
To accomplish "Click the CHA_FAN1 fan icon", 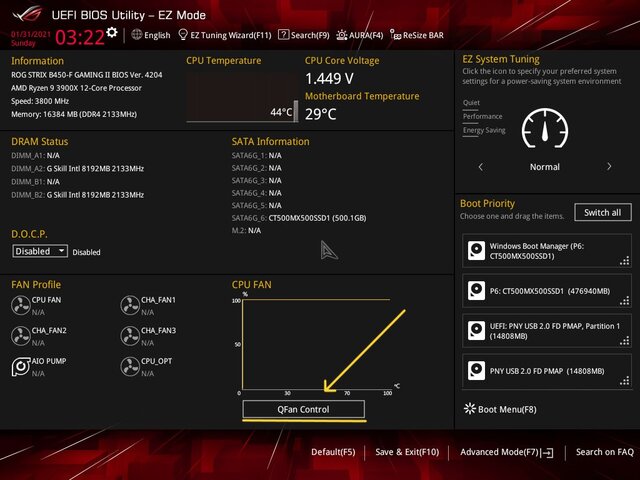I will tap(130, 305).
